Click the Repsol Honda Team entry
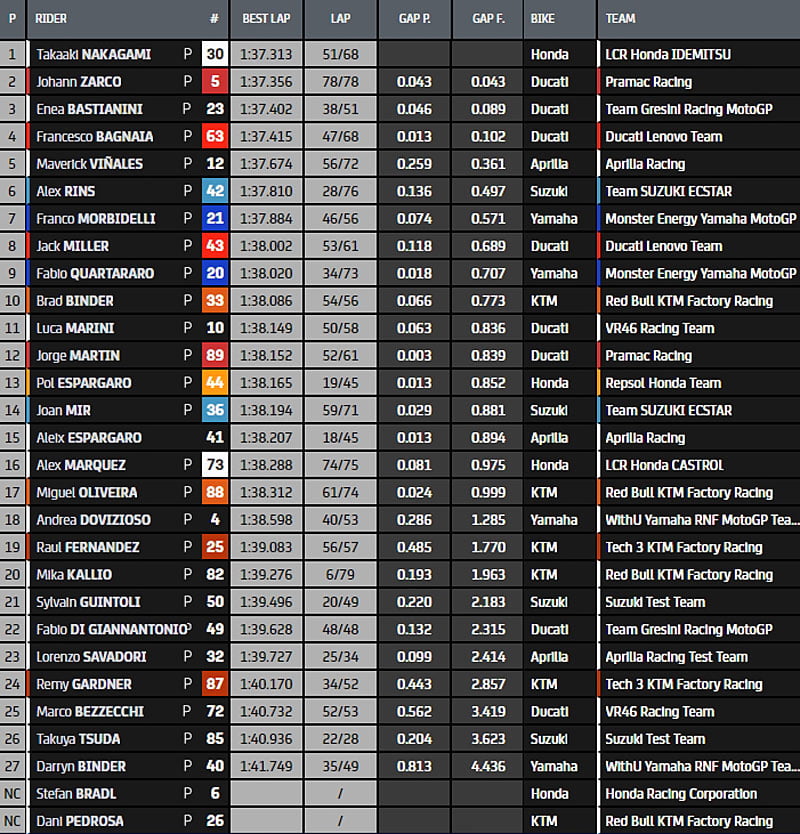Viewport: 800px width, 834px height. click(663, 383)
